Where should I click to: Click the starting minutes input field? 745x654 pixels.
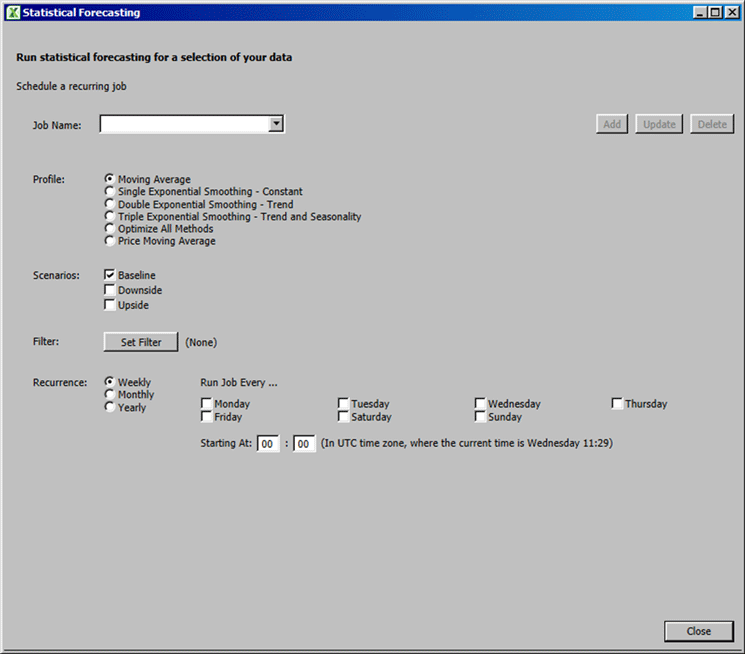(x=304, y=443)
